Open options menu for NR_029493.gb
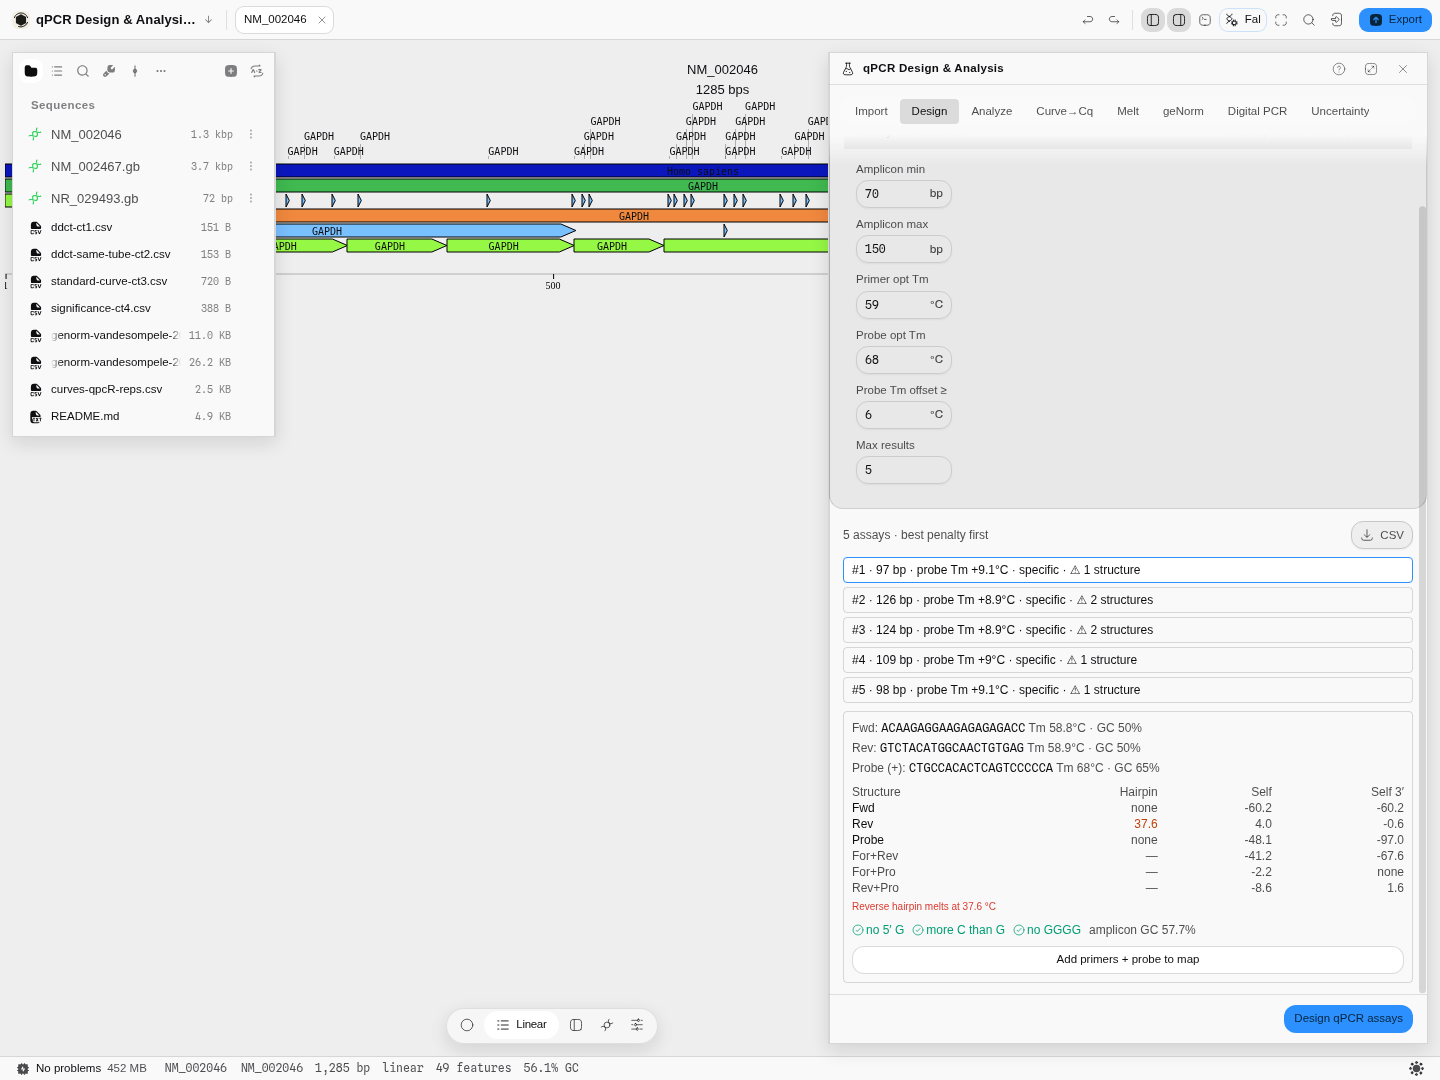 point(251,198)
